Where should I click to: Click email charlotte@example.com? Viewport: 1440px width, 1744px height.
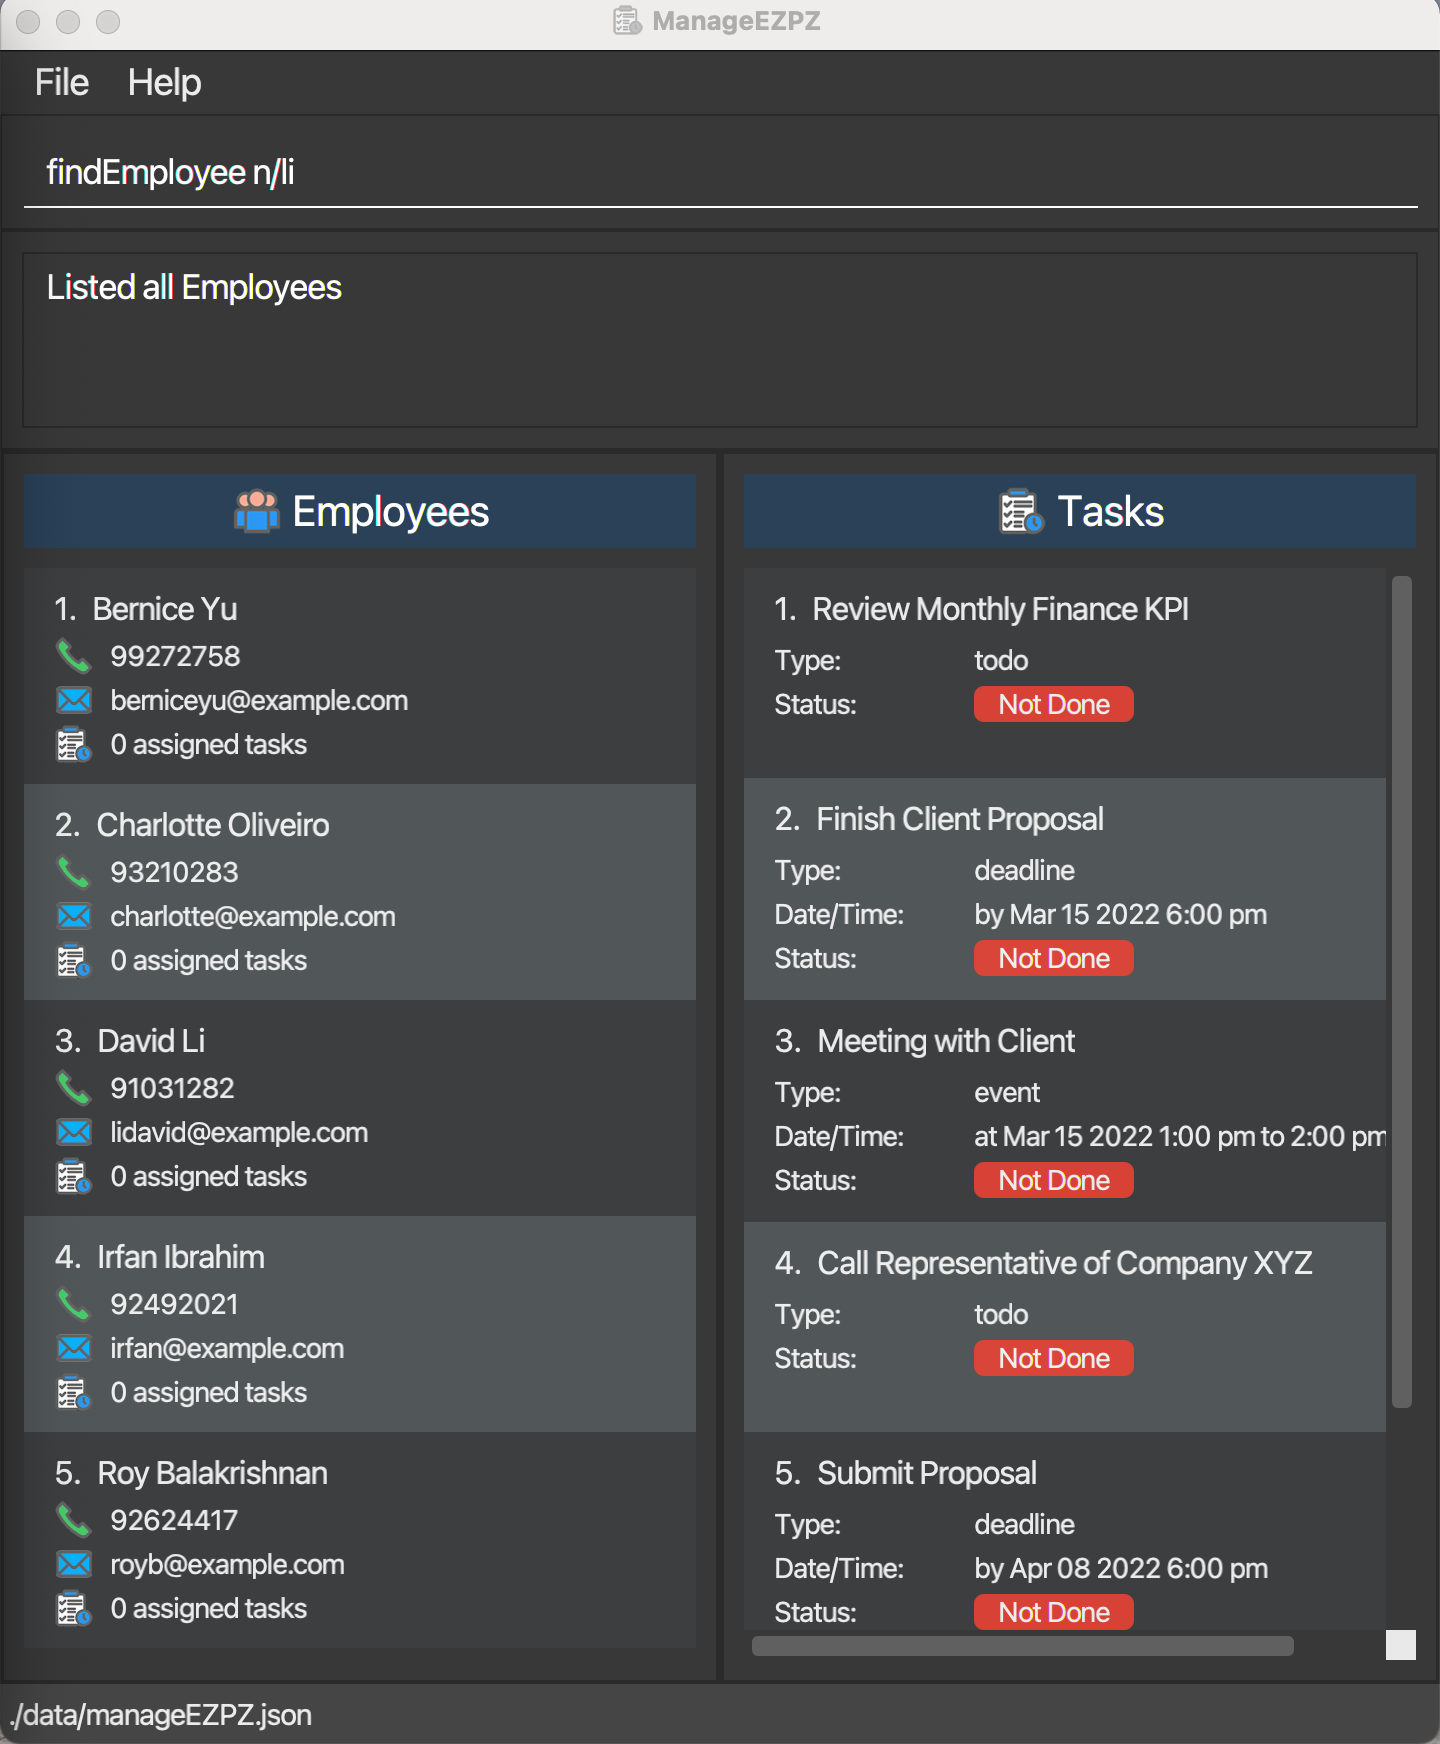click(x=253, y=916)
